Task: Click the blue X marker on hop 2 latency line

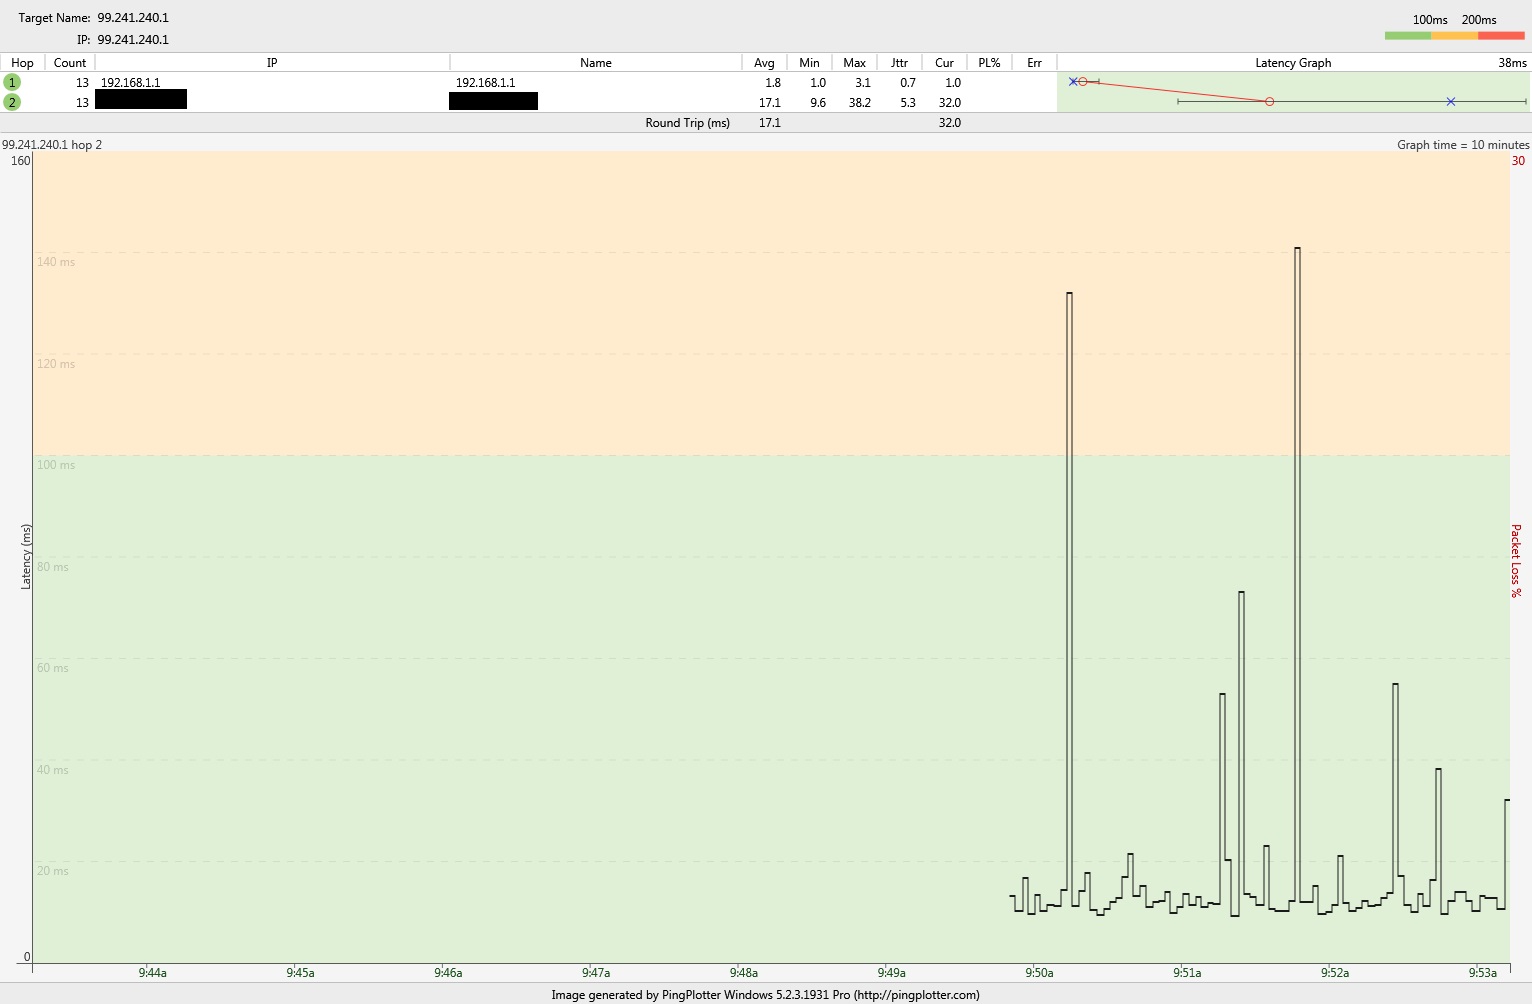Action: (x=1451, y=102)
